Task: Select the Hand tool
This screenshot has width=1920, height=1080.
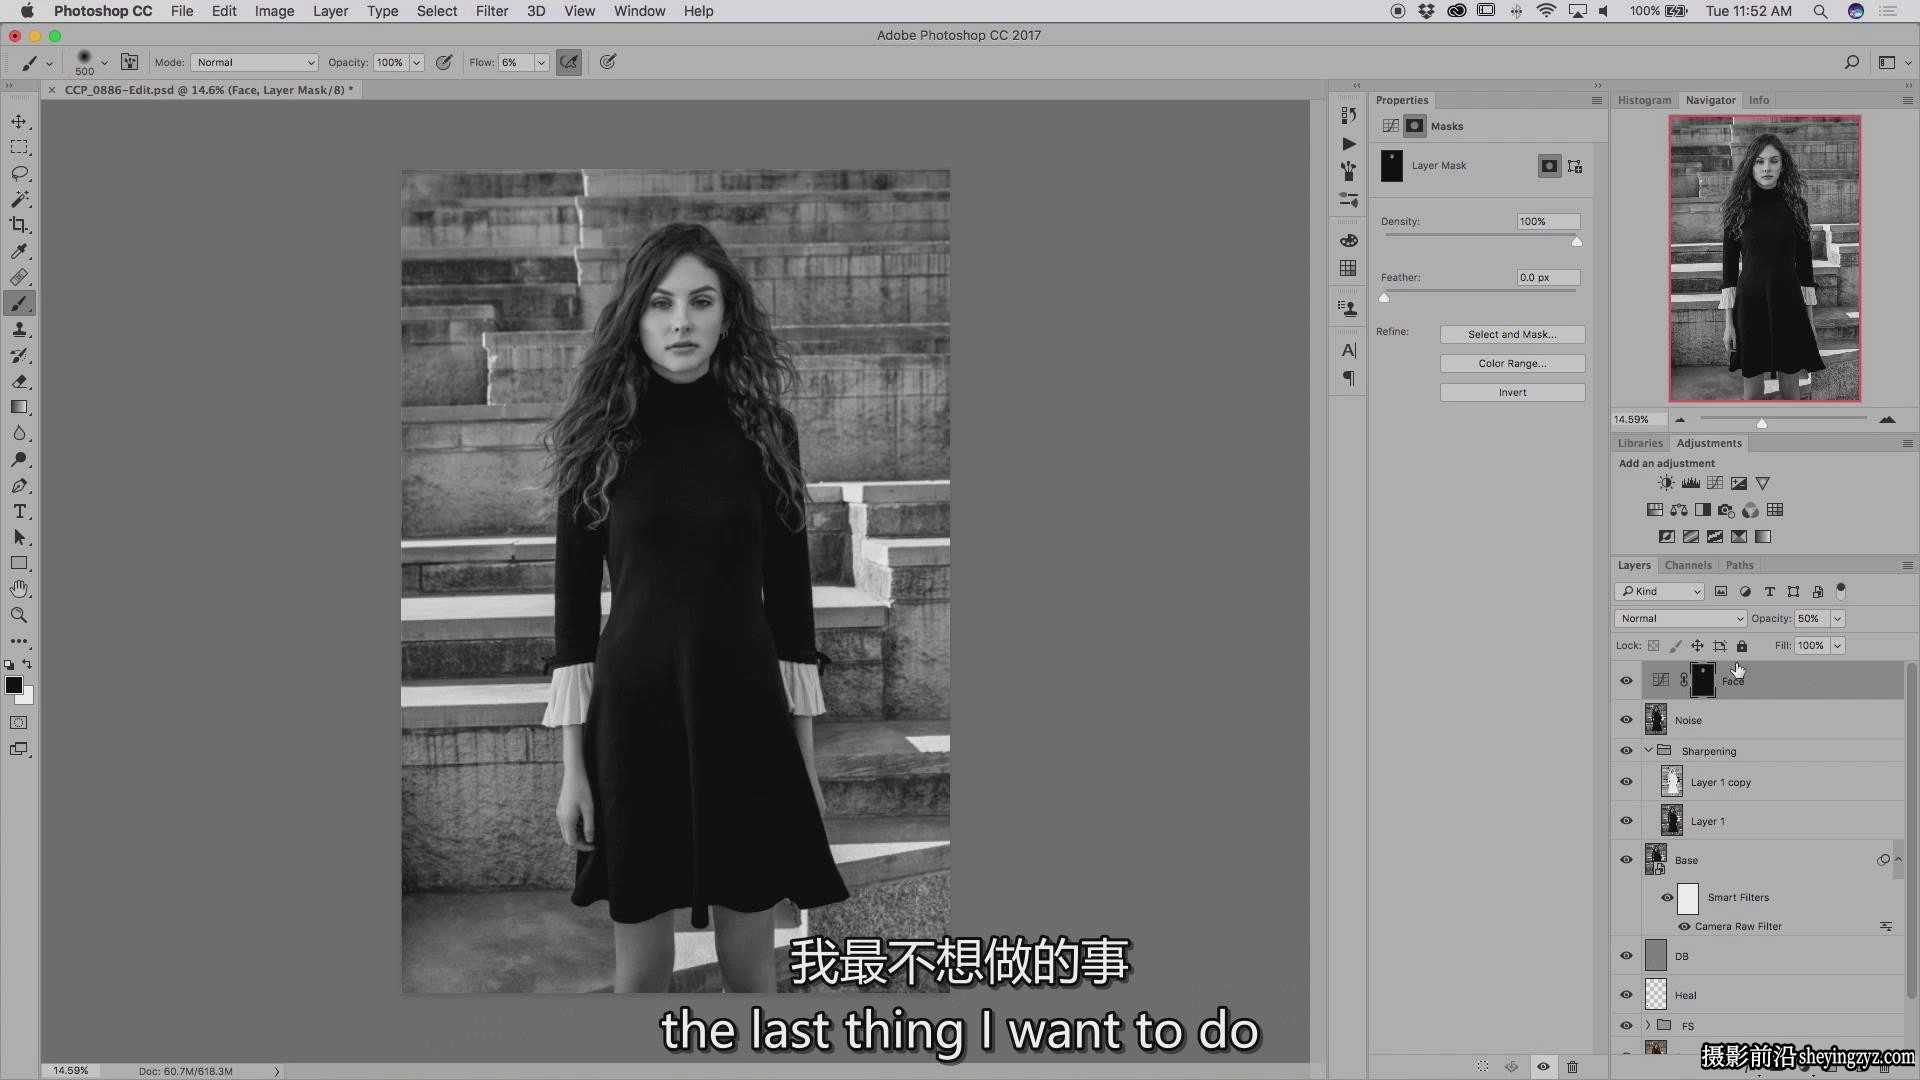Action: (x=19, y=589)
